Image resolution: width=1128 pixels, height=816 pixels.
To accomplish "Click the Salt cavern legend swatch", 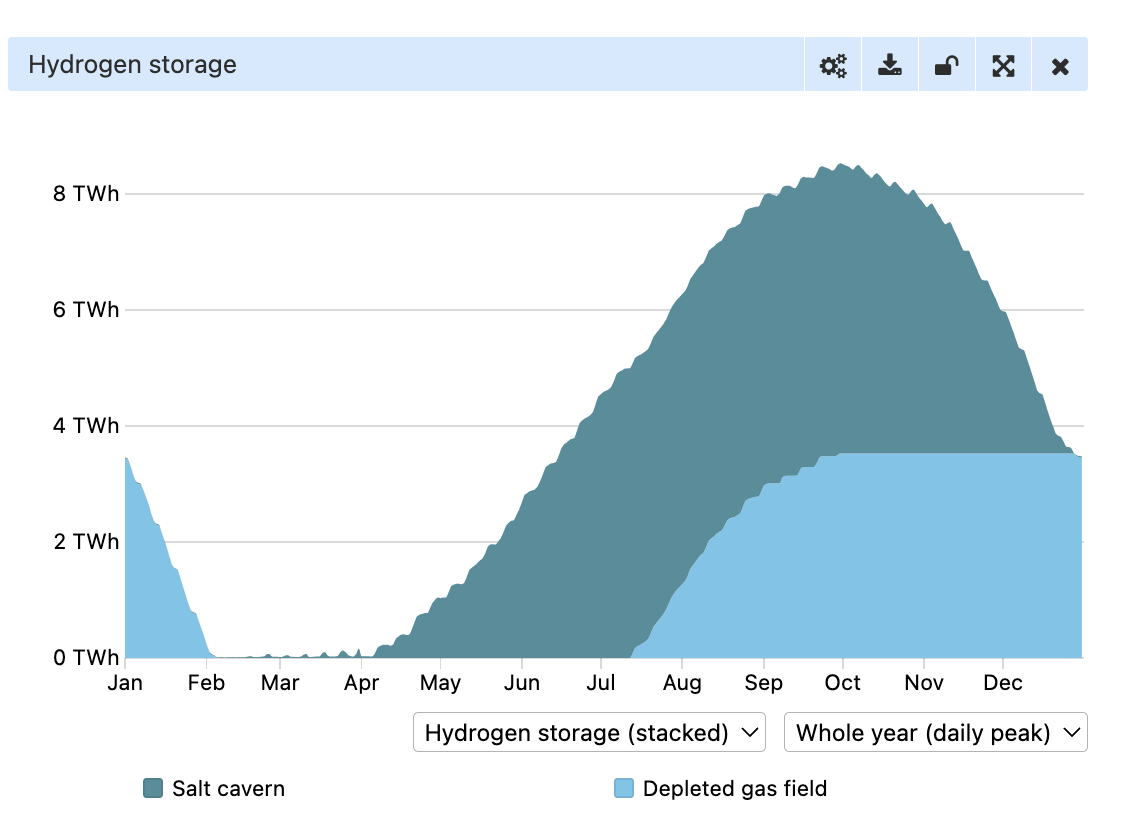I will point(153,789).
